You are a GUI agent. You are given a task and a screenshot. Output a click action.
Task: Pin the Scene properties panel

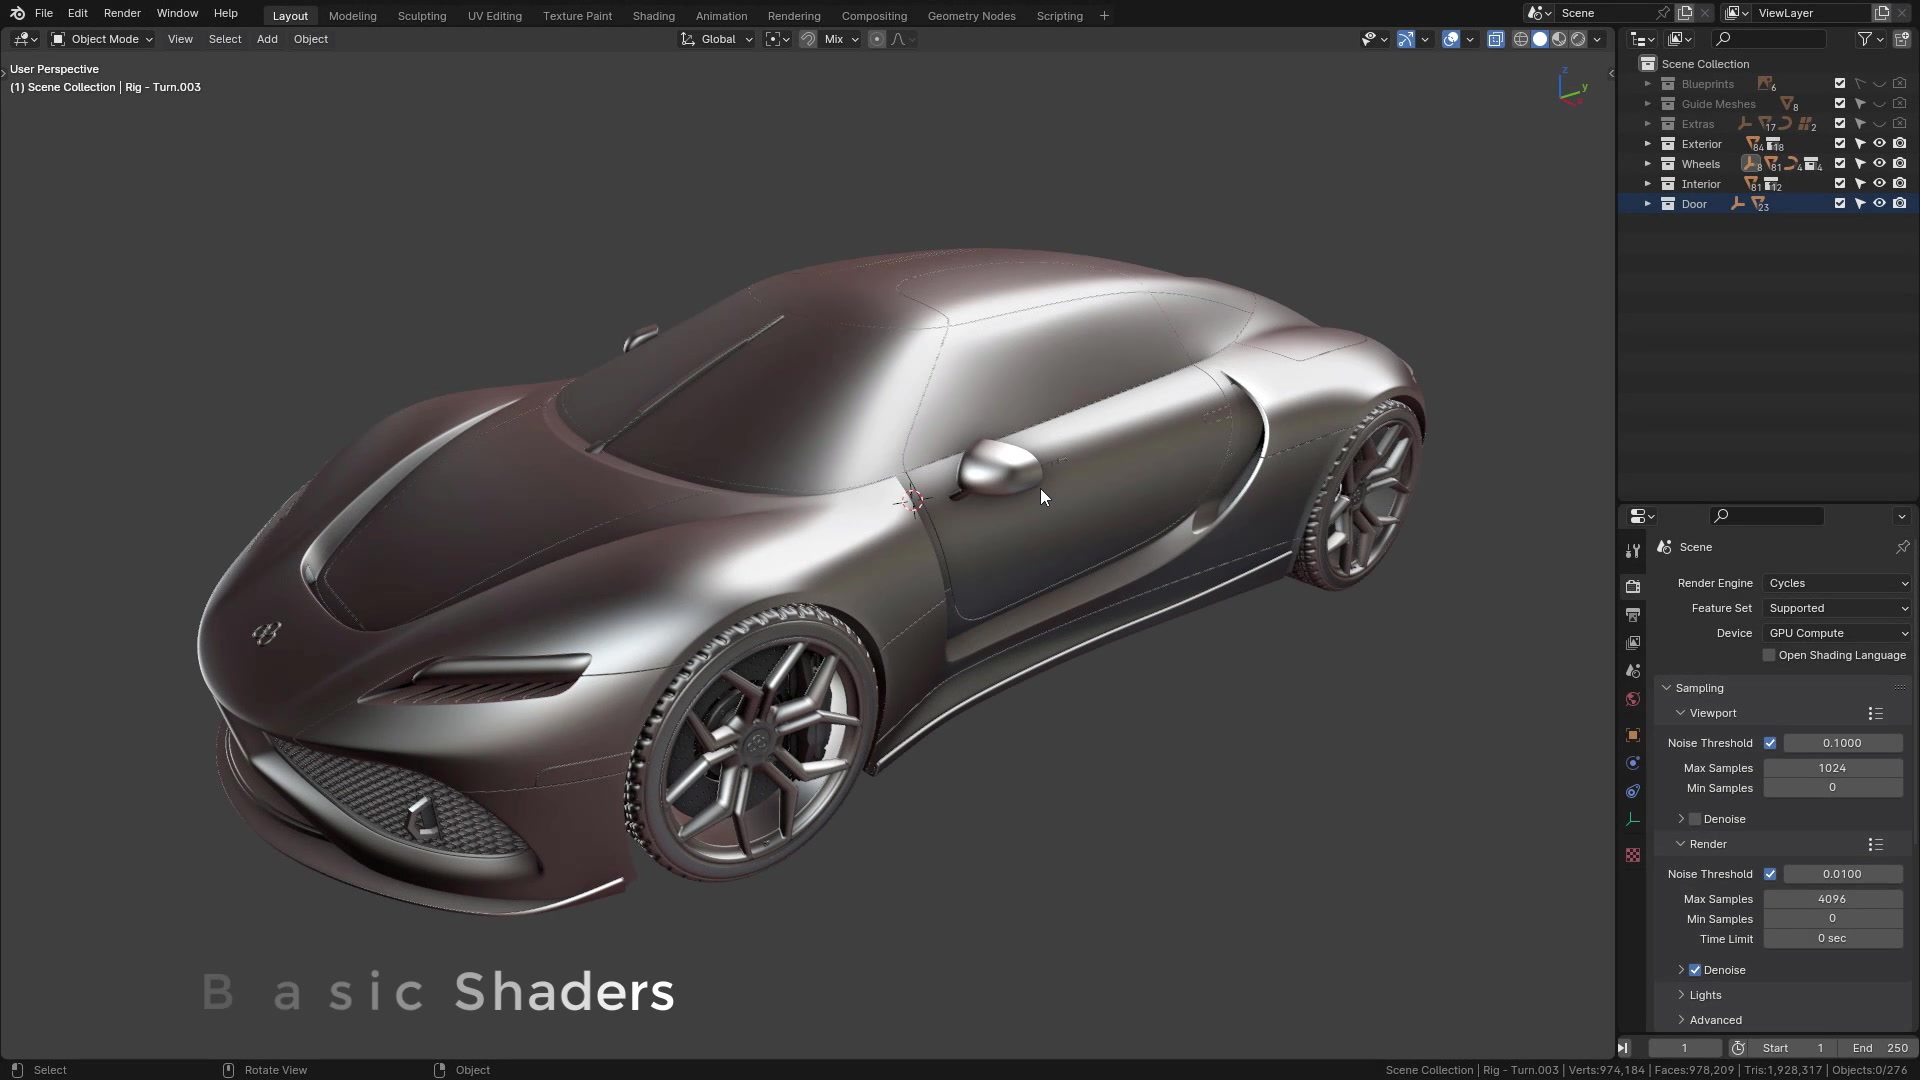1902,547
